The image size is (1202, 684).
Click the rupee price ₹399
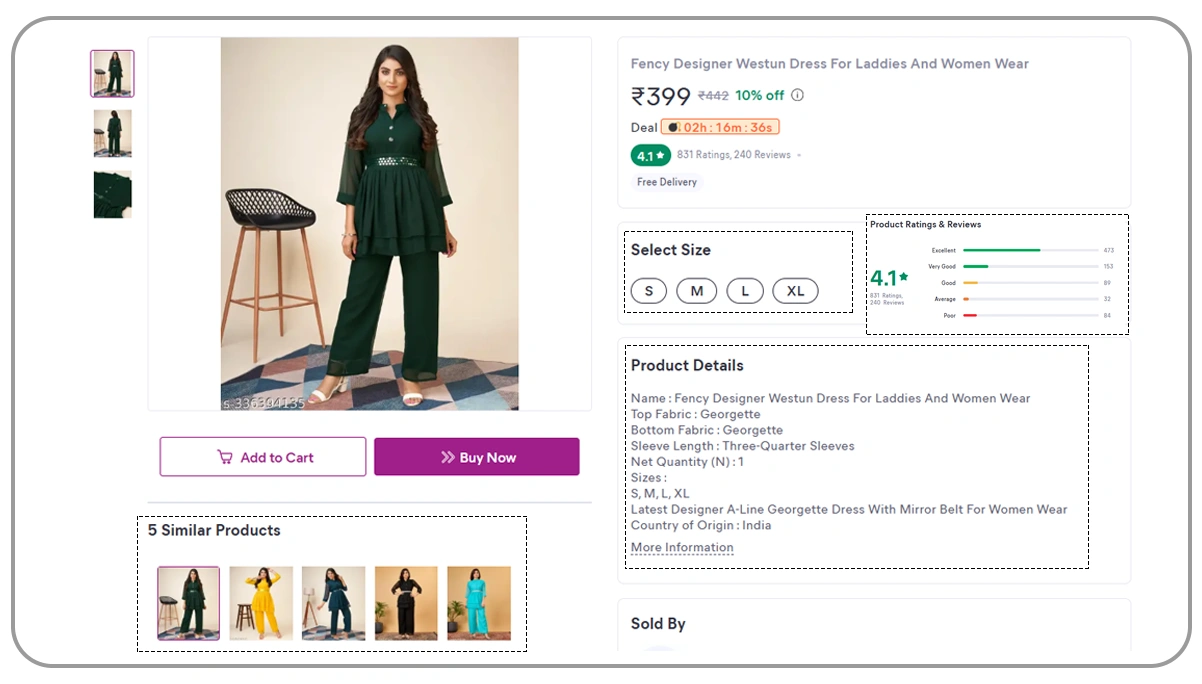tap(661, 96)
